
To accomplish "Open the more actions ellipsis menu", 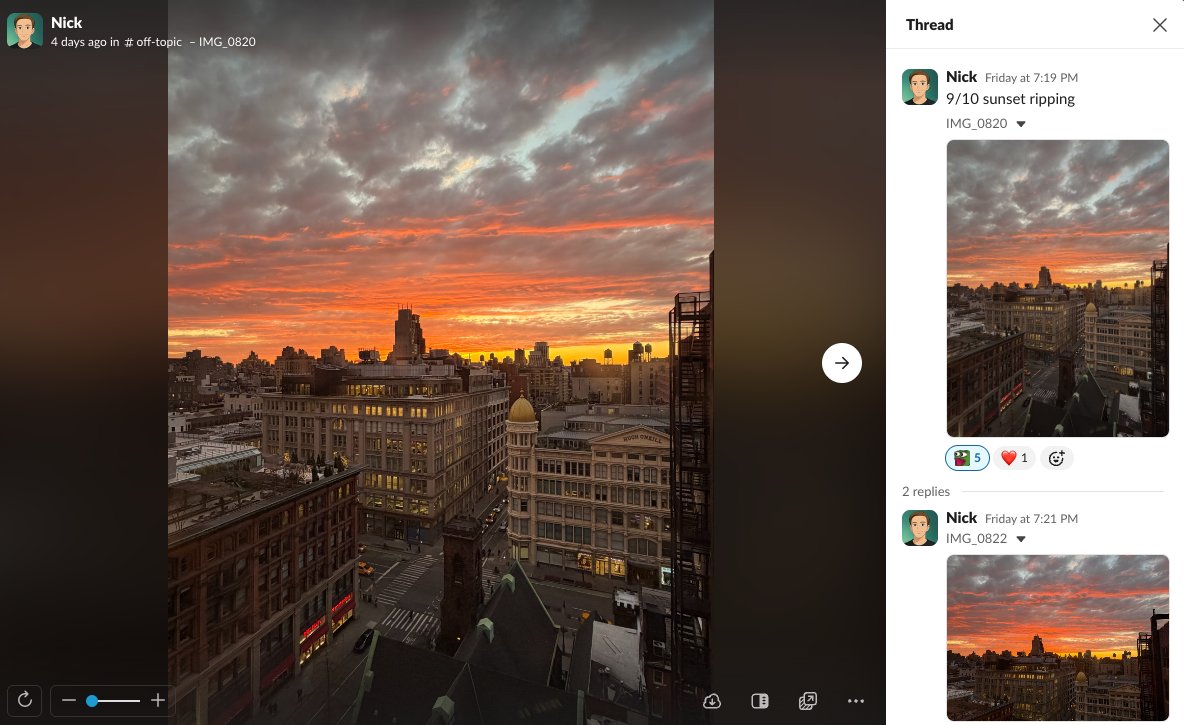I will (856, 701).
